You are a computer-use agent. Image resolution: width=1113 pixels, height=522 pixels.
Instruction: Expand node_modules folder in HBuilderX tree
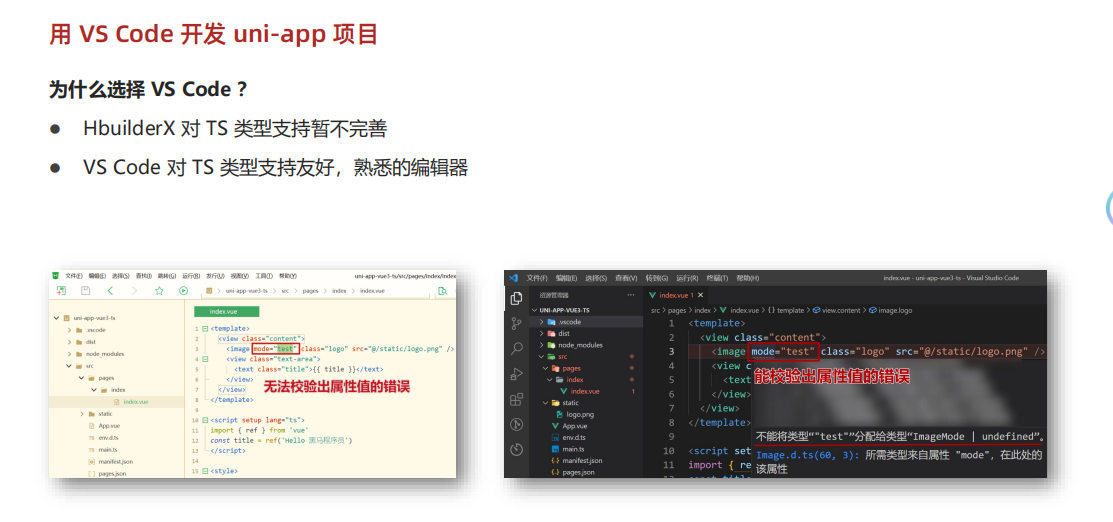[x=69, y=354]
